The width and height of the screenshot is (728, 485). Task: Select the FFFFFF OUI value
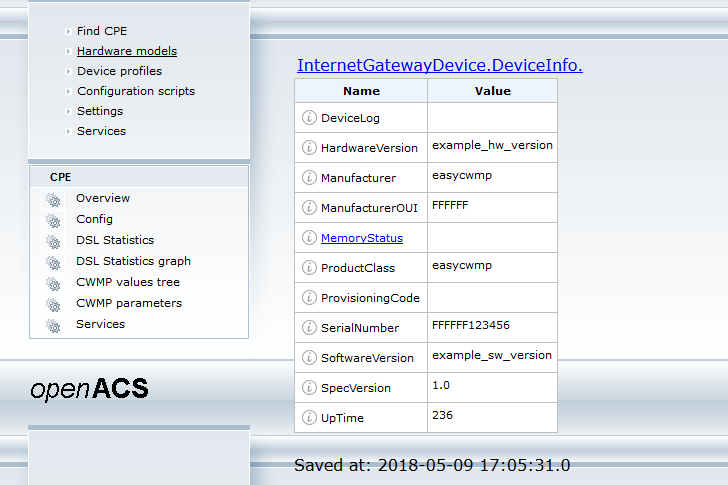pos(450,205)
